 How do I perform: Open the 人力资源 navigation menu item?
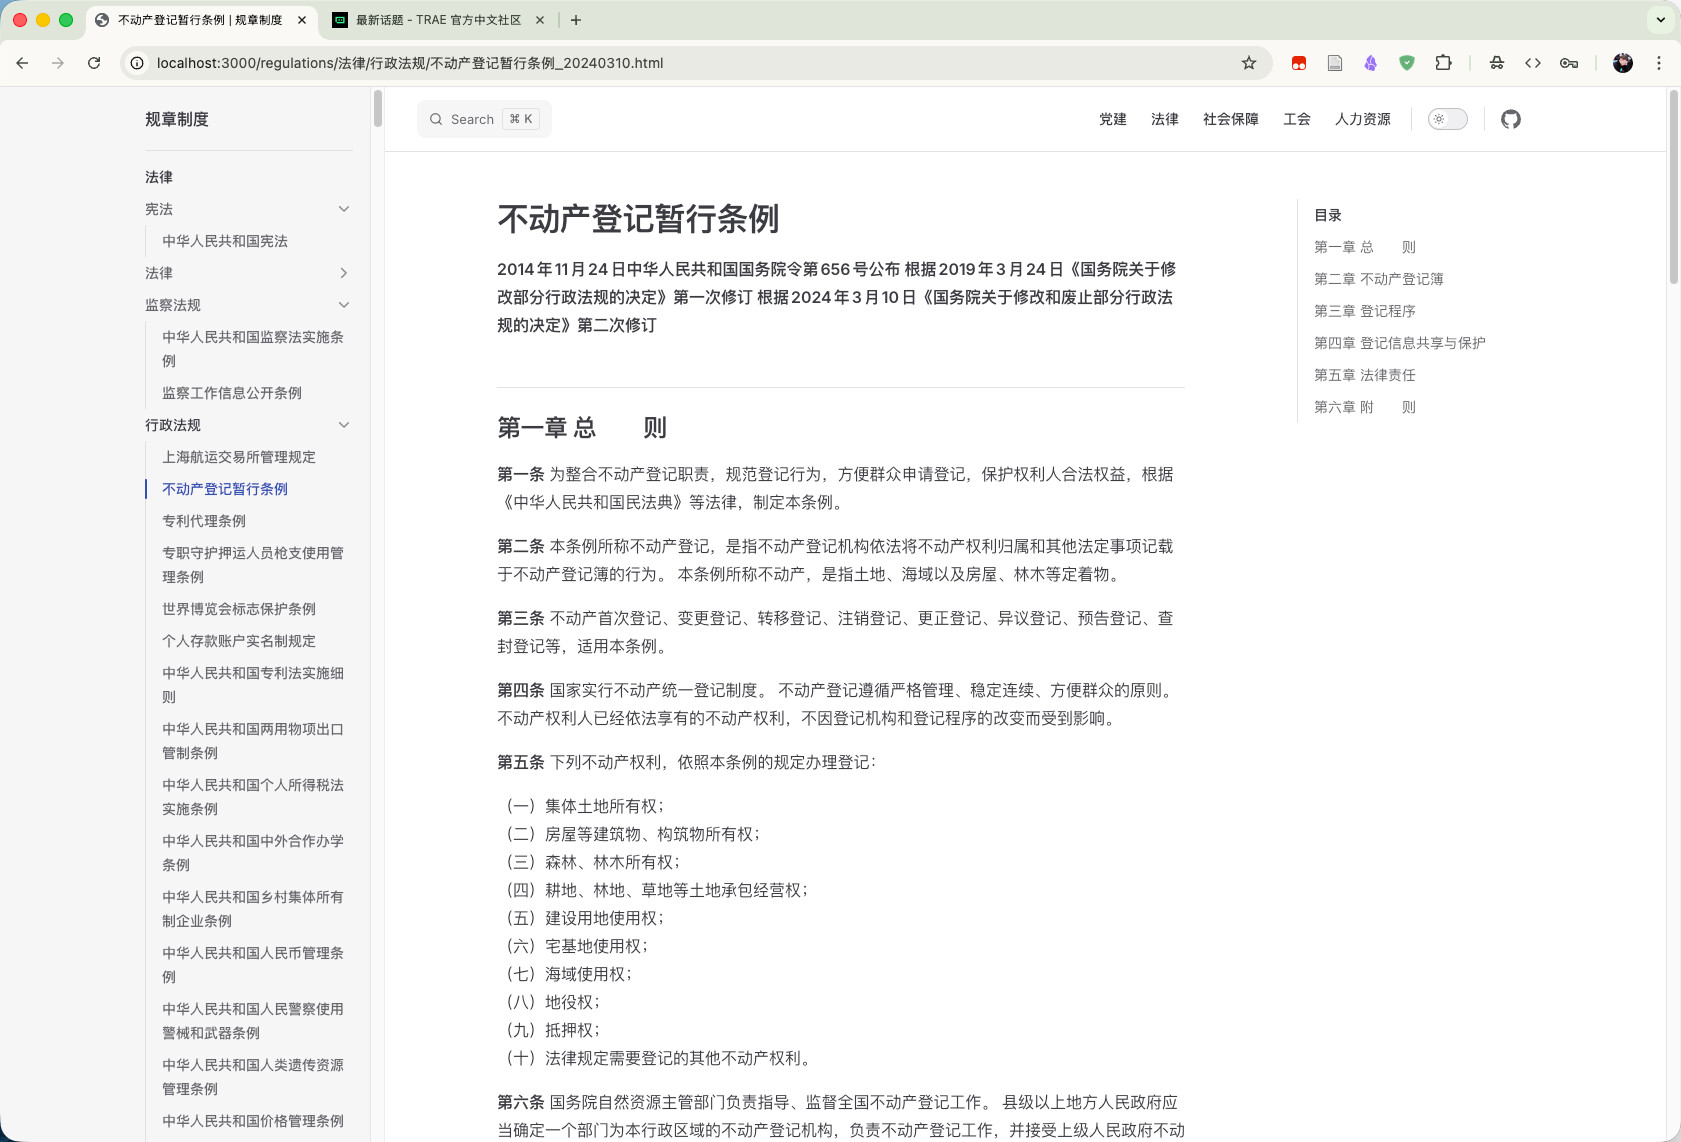pyautogui.click(x=1362, y=119)
